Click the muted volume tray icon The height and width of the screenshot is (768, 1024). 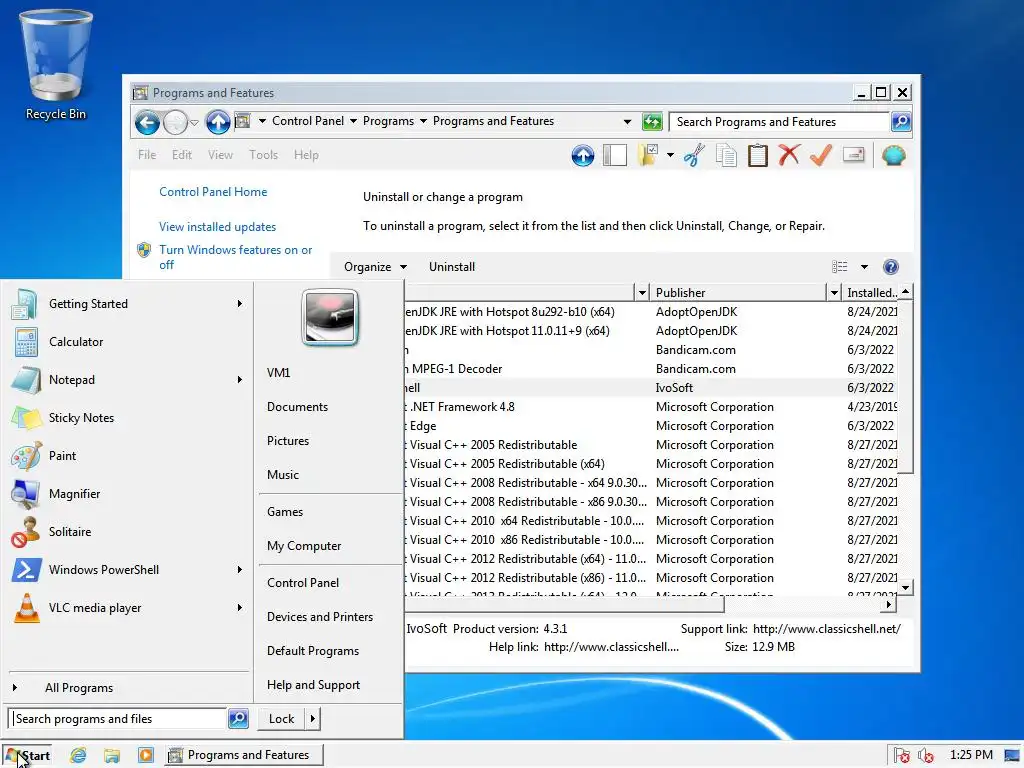click(x=925, y=756)
